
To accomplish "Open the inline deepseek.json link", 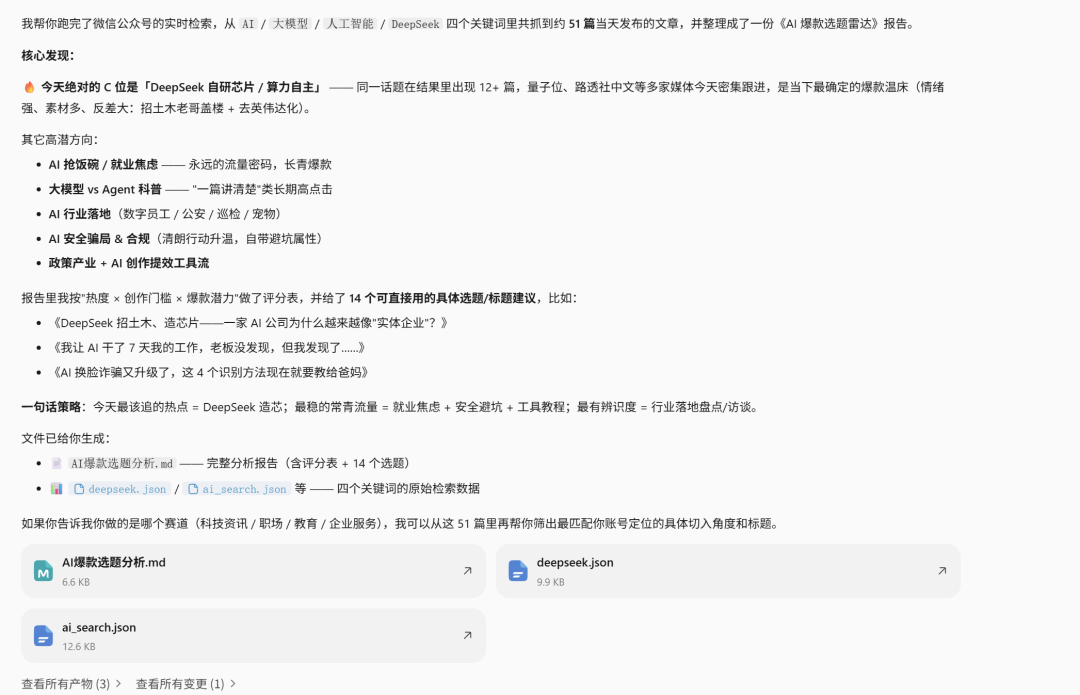I will click(120, 489).
